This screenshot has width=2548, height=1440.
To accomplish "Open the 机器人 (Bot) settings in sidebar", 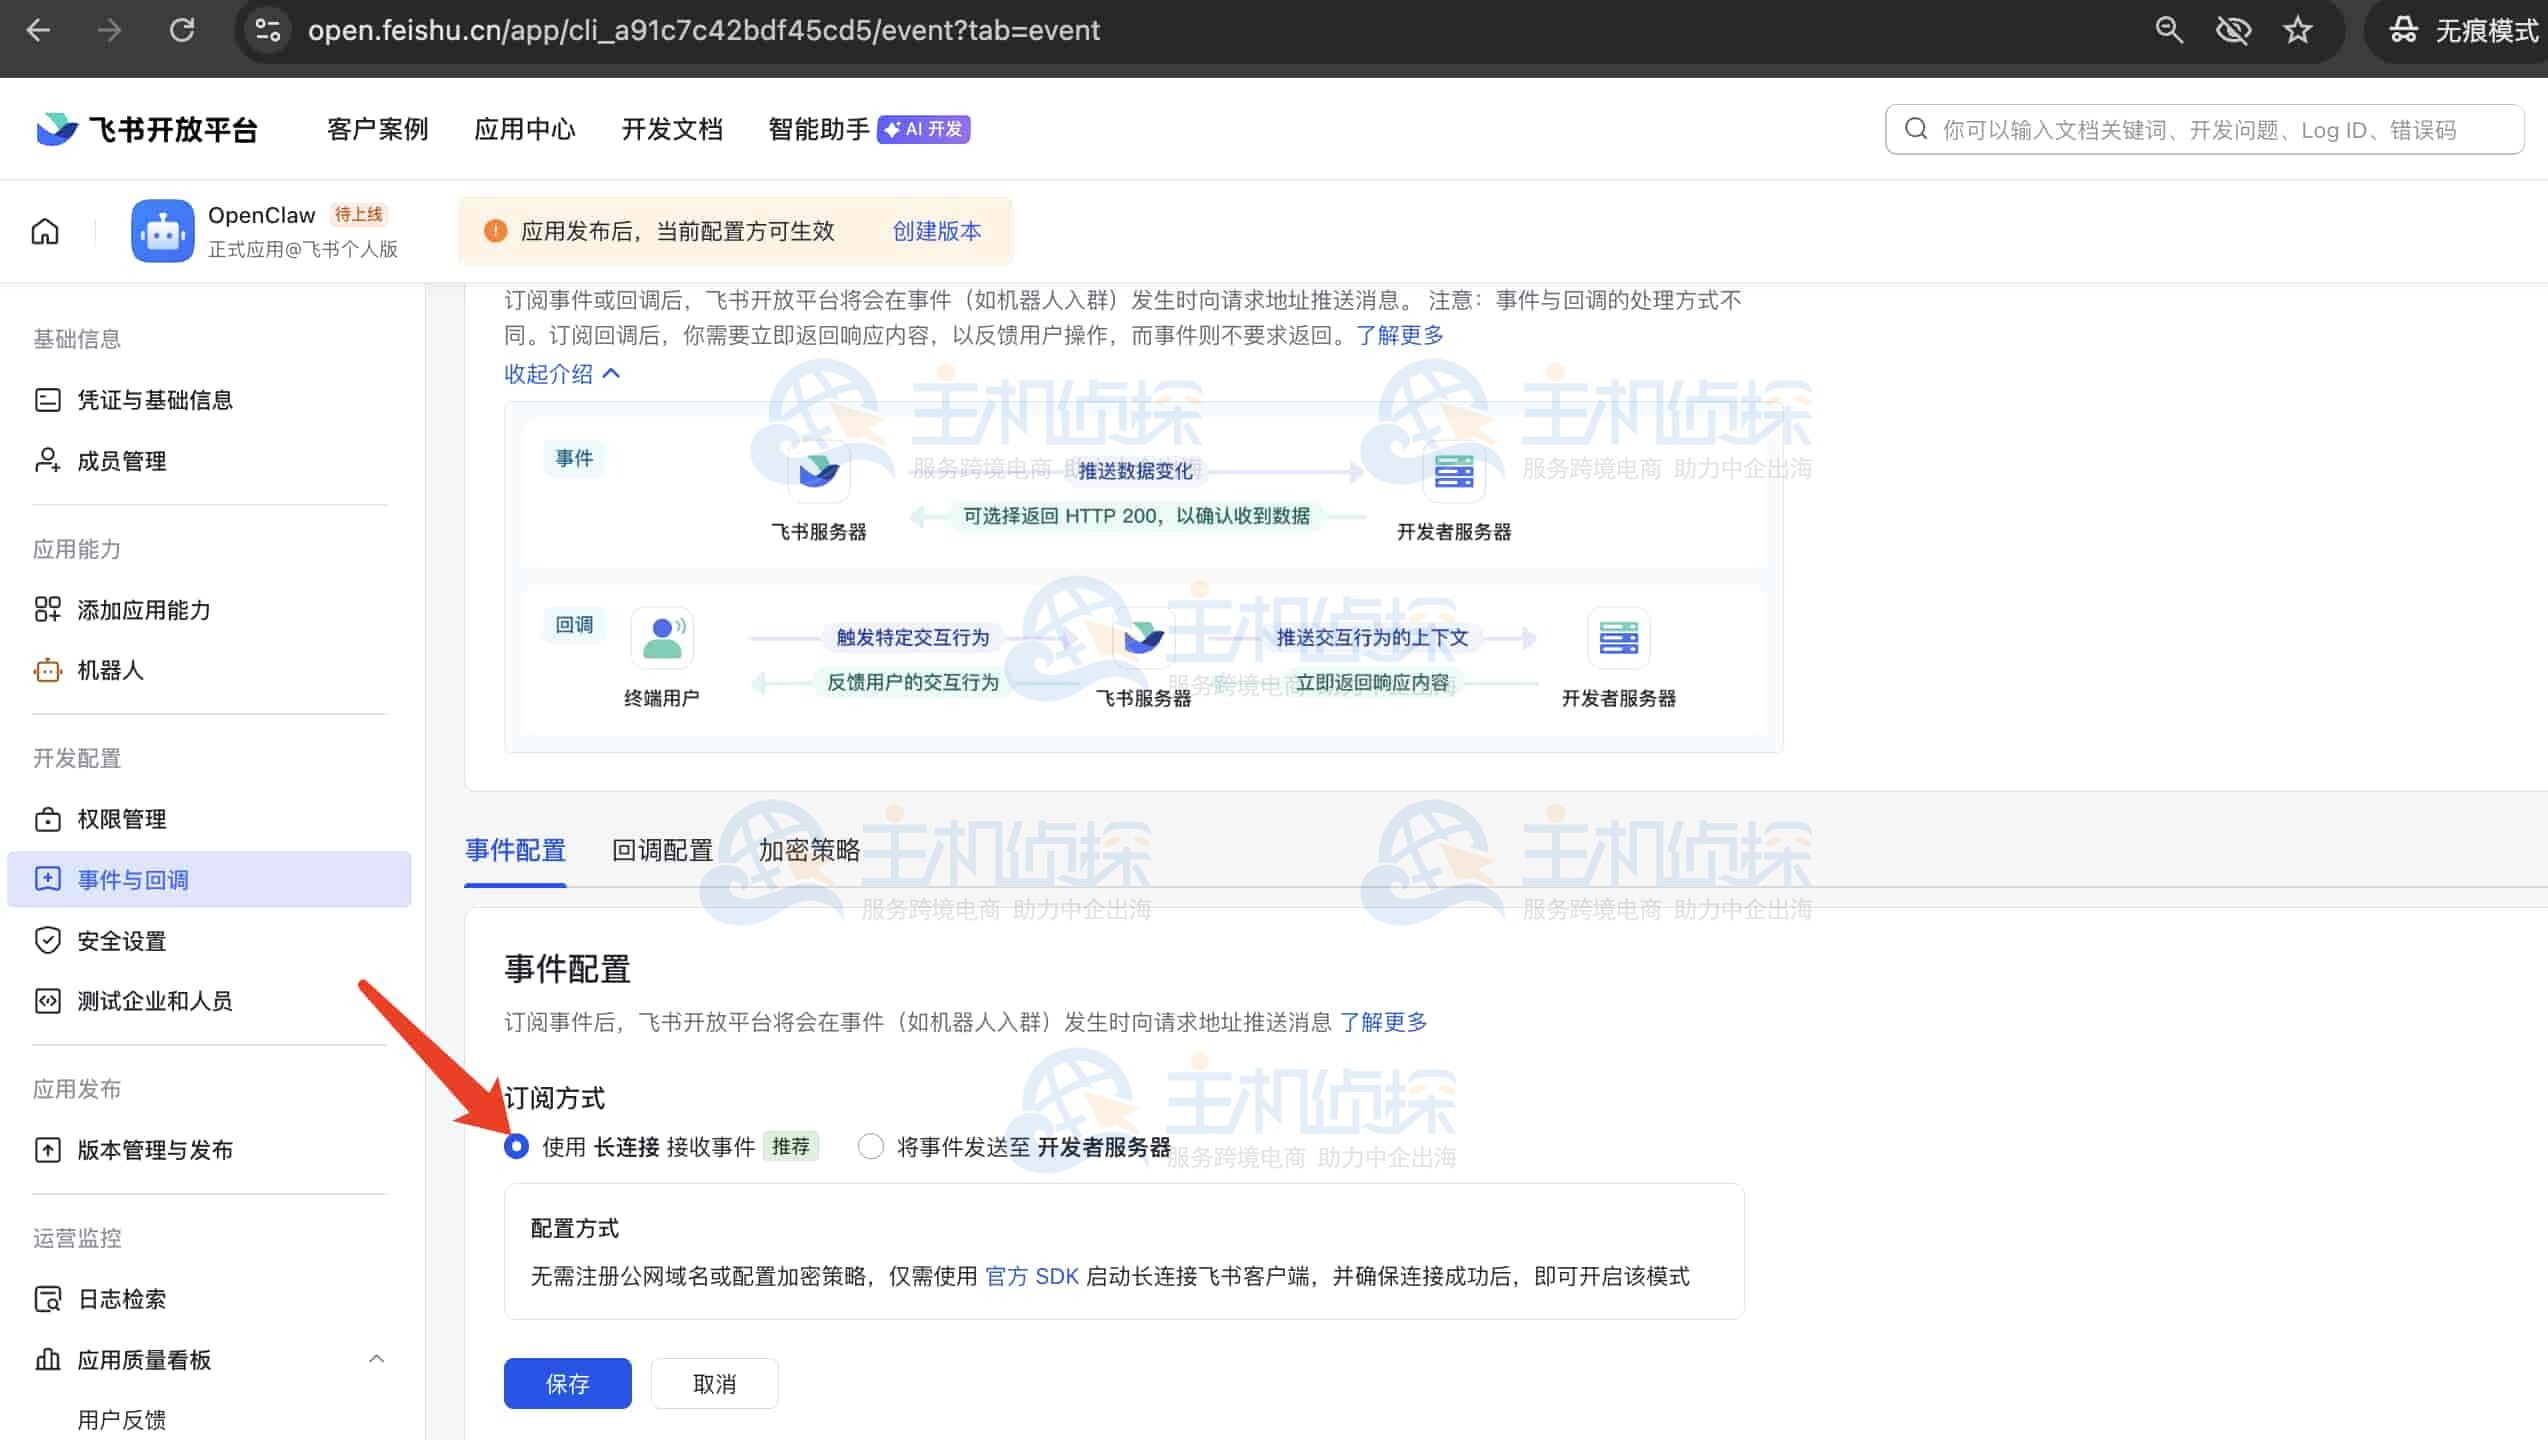I will click(111, 670).
